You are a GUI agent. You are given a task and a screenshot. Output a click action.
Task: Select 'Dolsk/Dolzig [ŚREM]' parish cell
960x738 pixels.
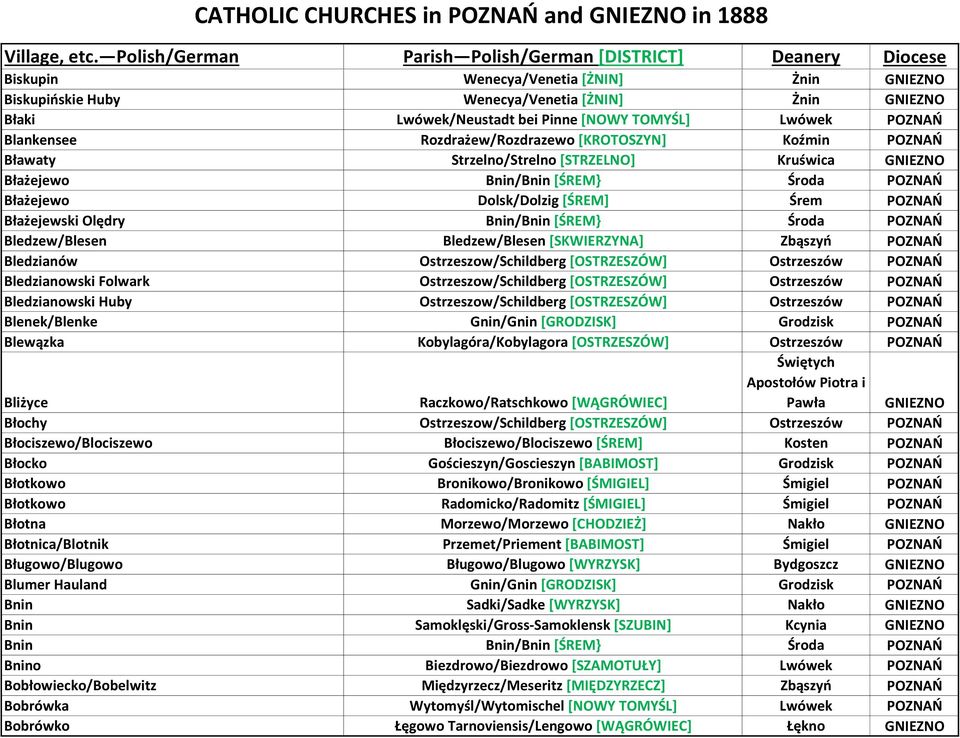tap(542, 200)
